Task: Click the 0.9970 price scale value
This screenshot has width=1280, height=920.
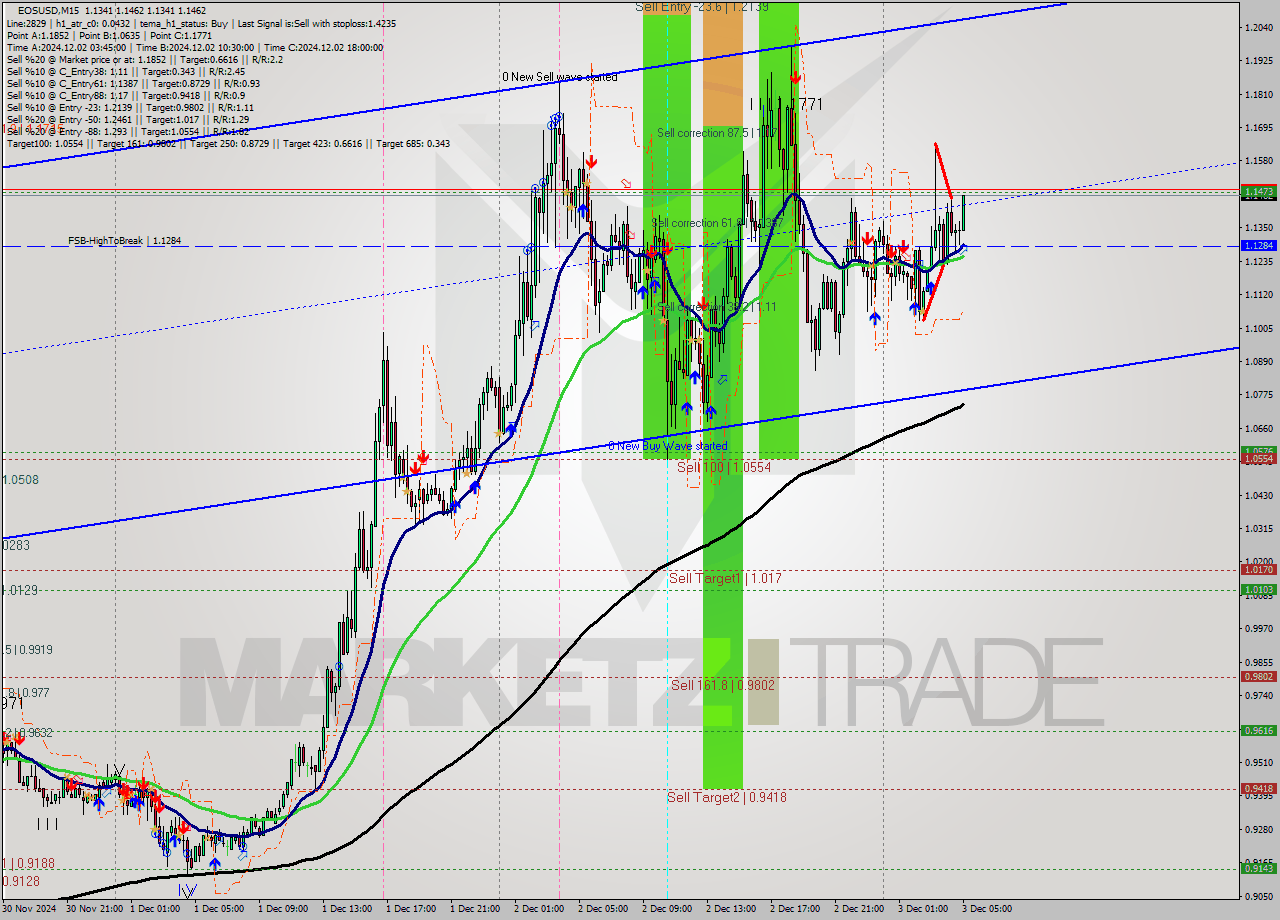Action: 1259,628
